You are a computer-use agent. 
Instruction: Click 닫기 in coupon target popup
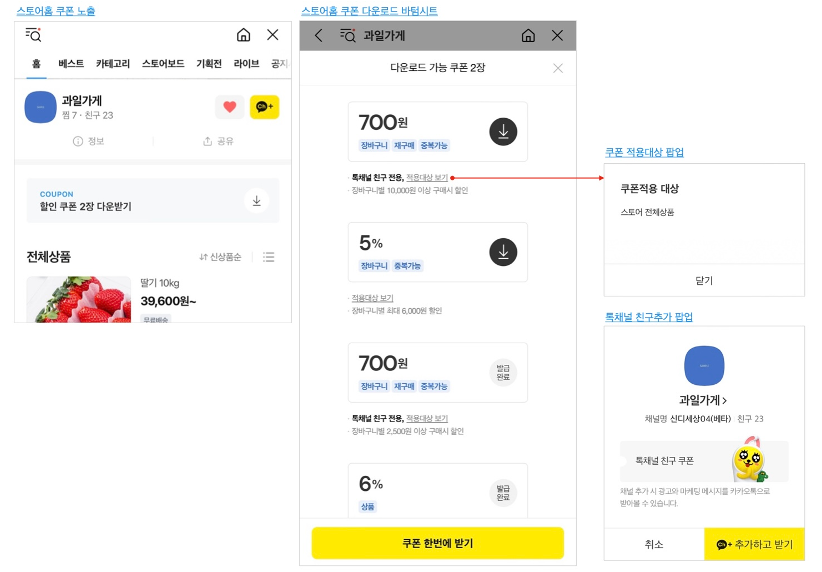point(704,280)
